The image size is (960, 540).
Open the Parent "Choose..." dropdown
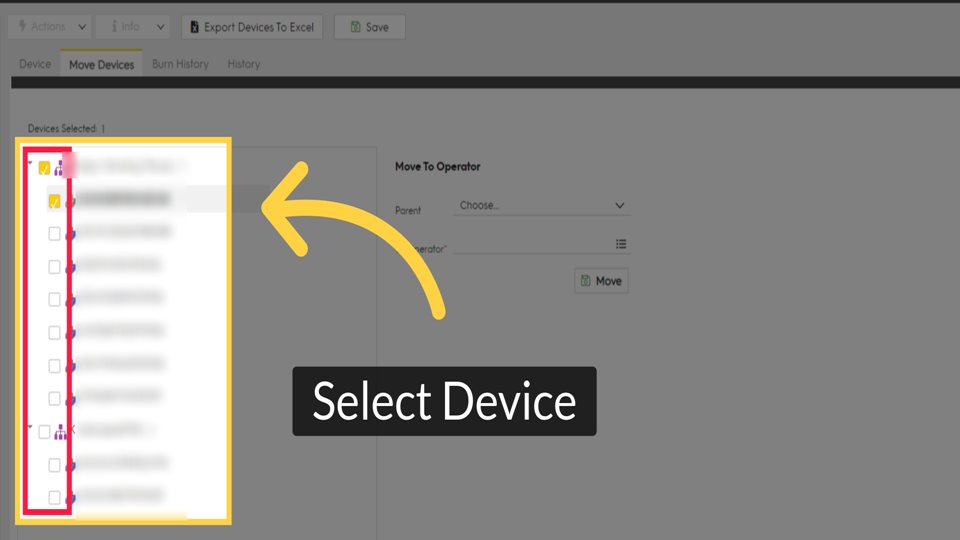point(541,206)
